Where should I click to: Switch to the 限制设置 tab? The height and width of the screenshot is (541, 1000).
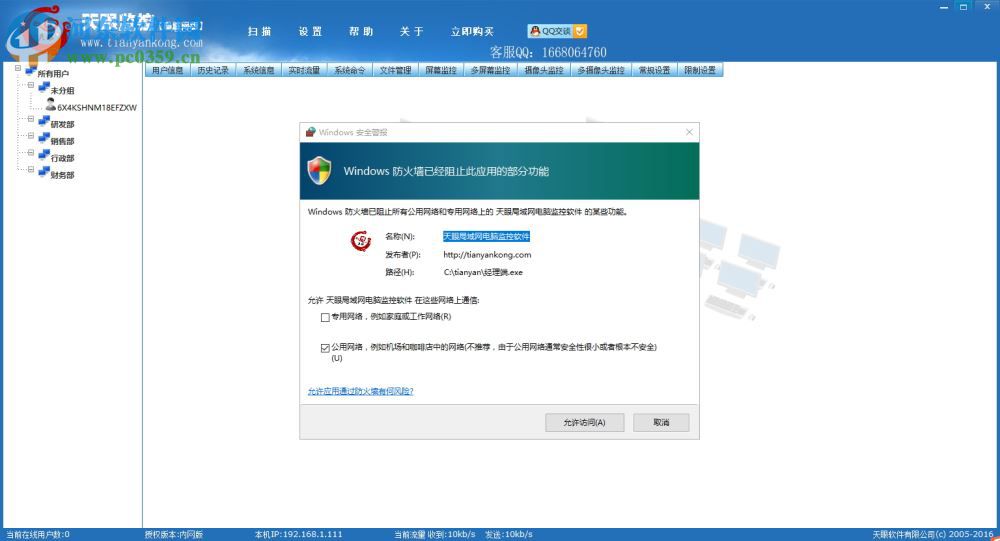(700, 70)
